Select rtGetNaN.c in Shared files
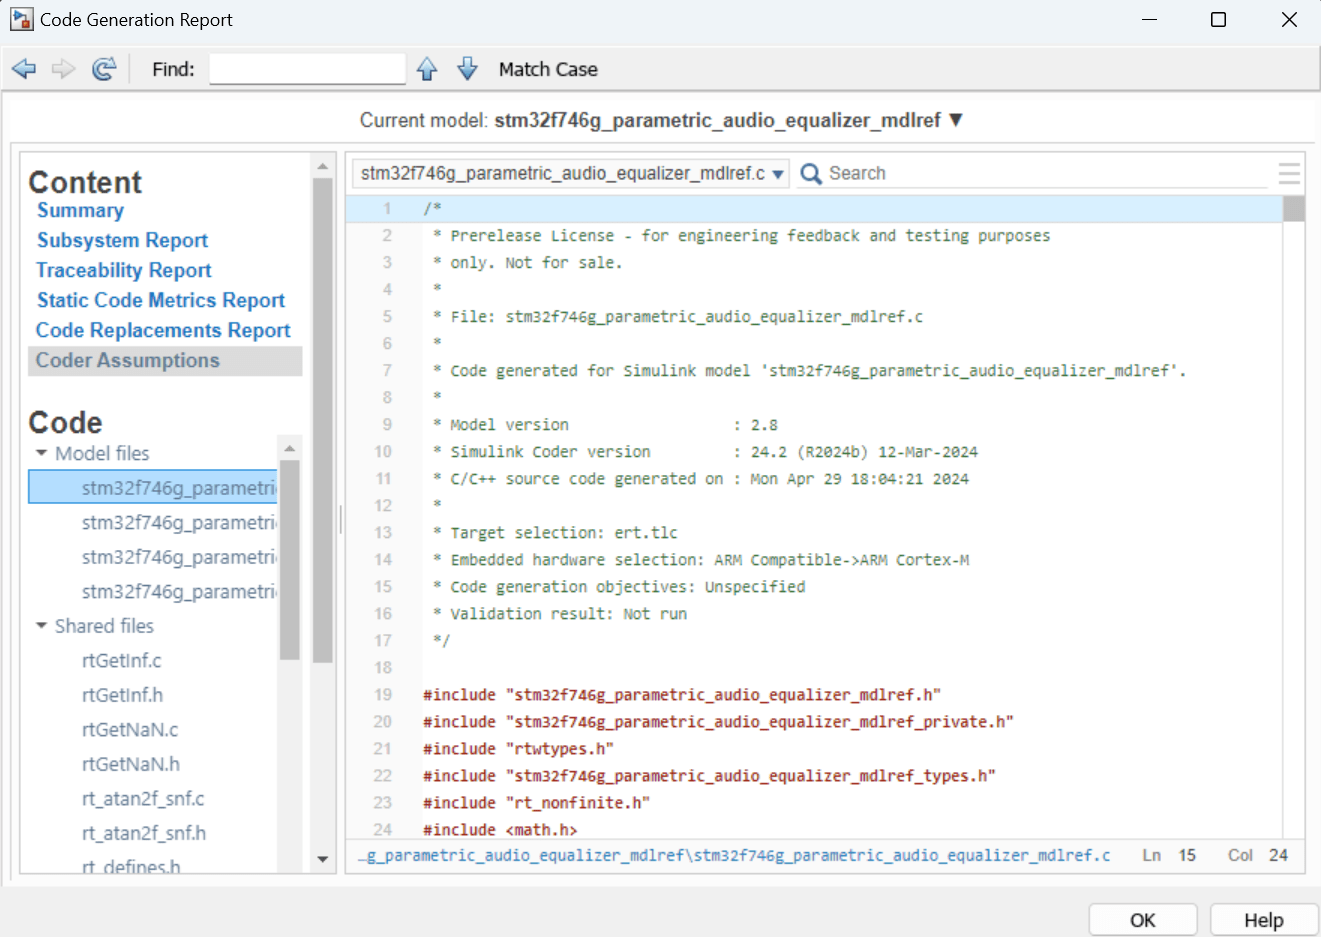Image resolution: width=1321 pixels, height=937 pixels. [x=130, y=730]
